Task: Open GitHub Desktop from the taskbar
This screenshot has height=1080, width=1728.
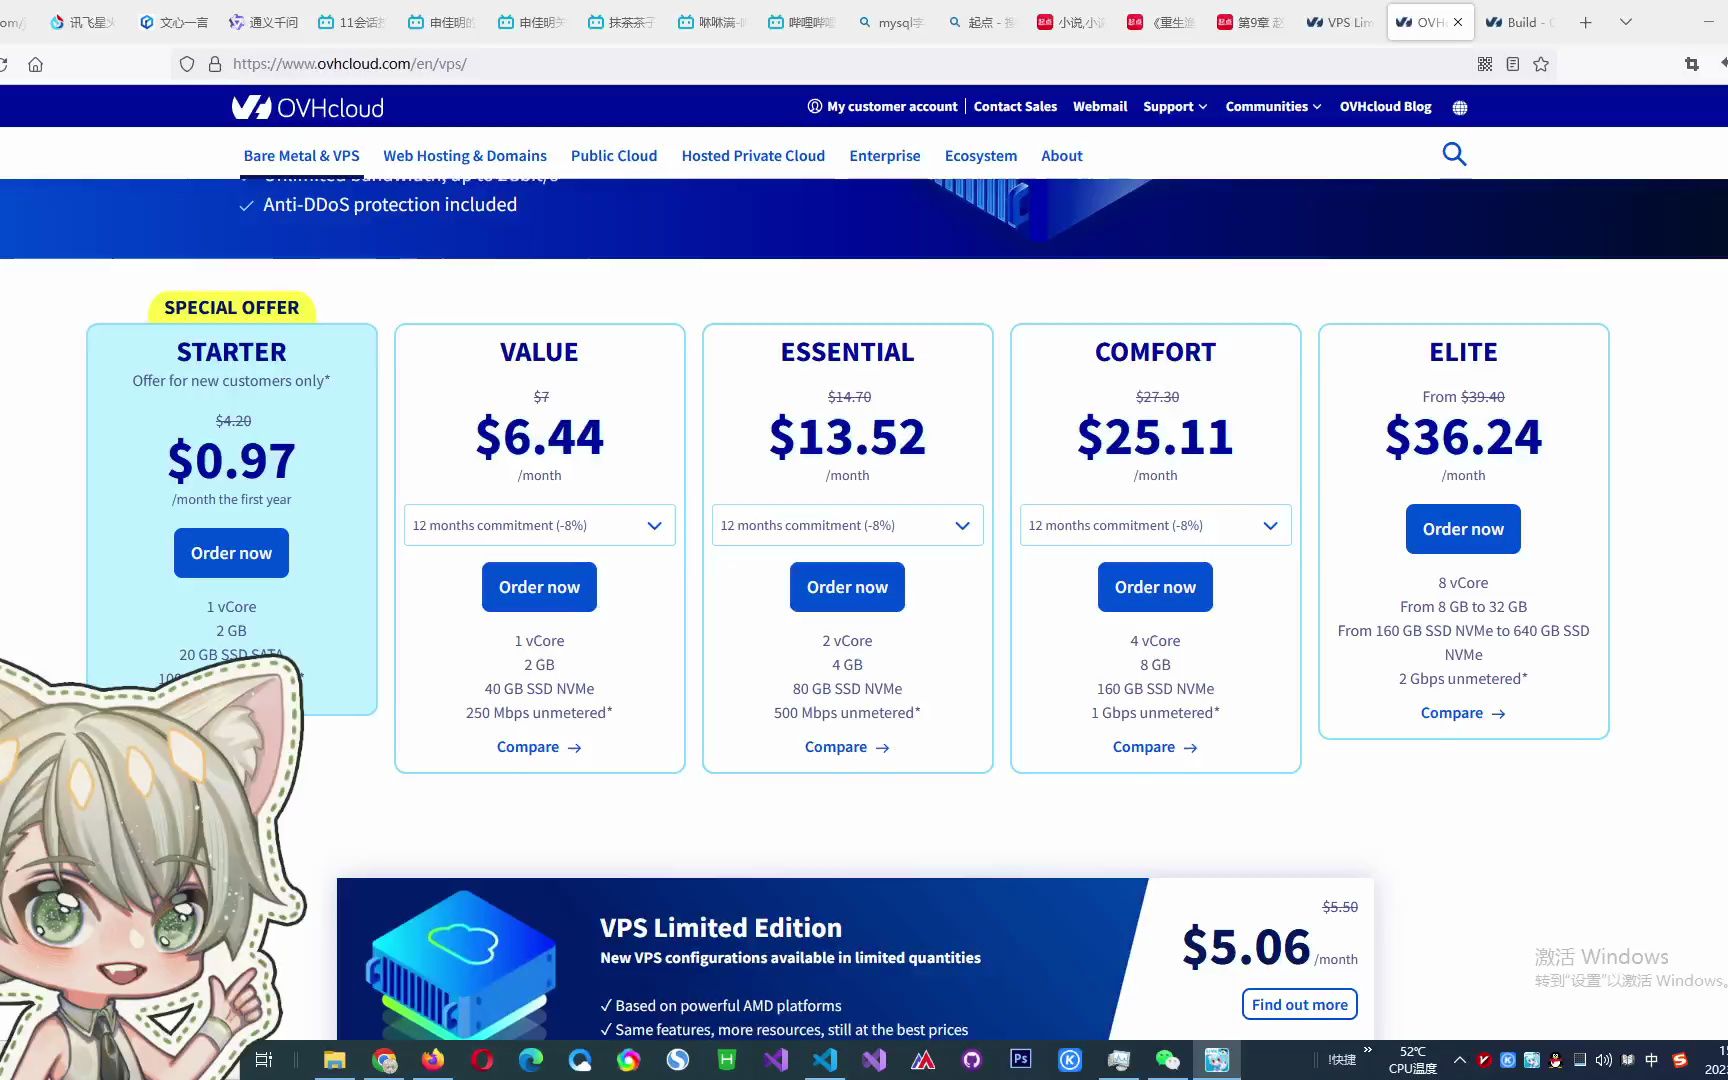Action: [972, 1060]
